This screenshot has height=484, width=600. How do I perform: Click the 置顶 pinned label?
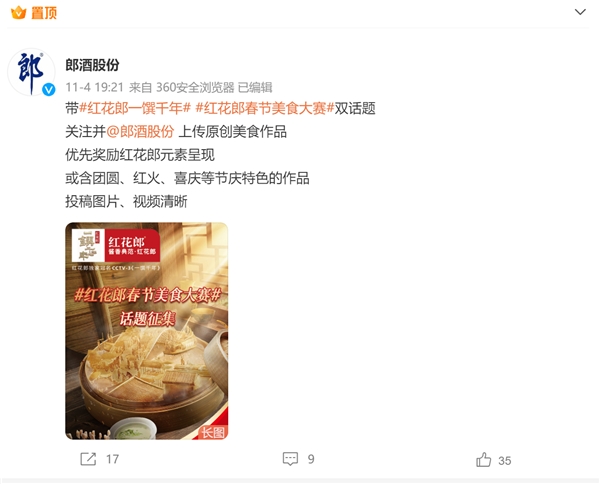coord(44,13)
